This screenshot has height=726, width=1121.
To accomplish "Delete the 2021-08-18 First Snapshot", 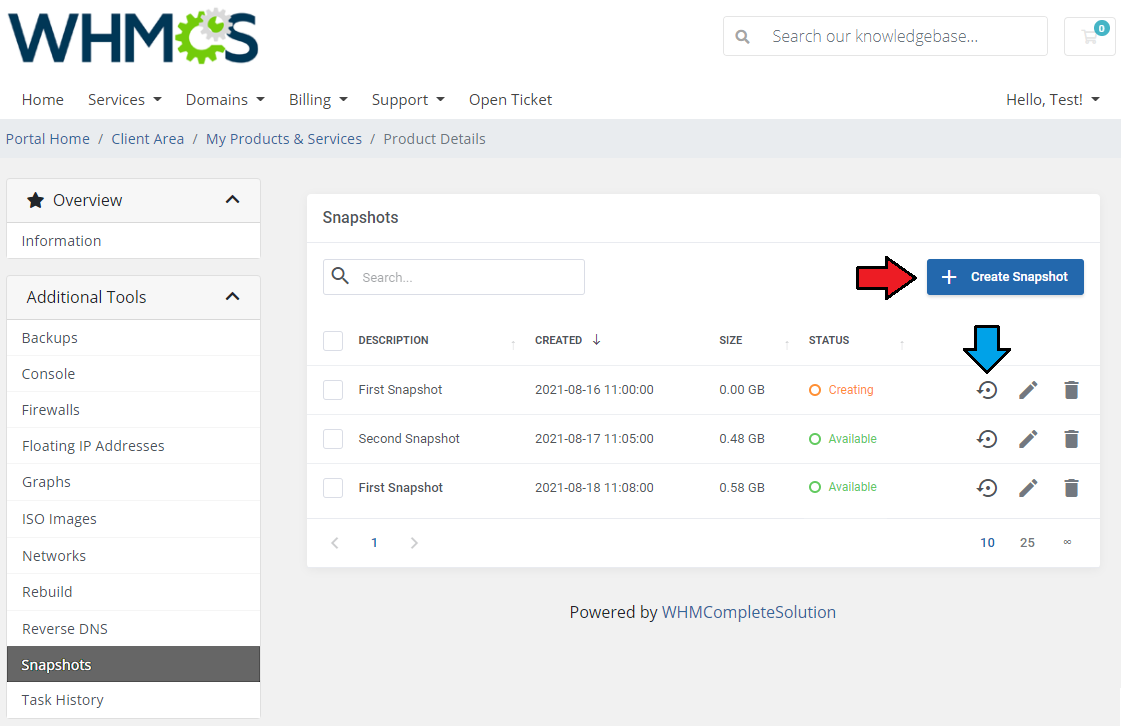I will [x=1071, y=488].
